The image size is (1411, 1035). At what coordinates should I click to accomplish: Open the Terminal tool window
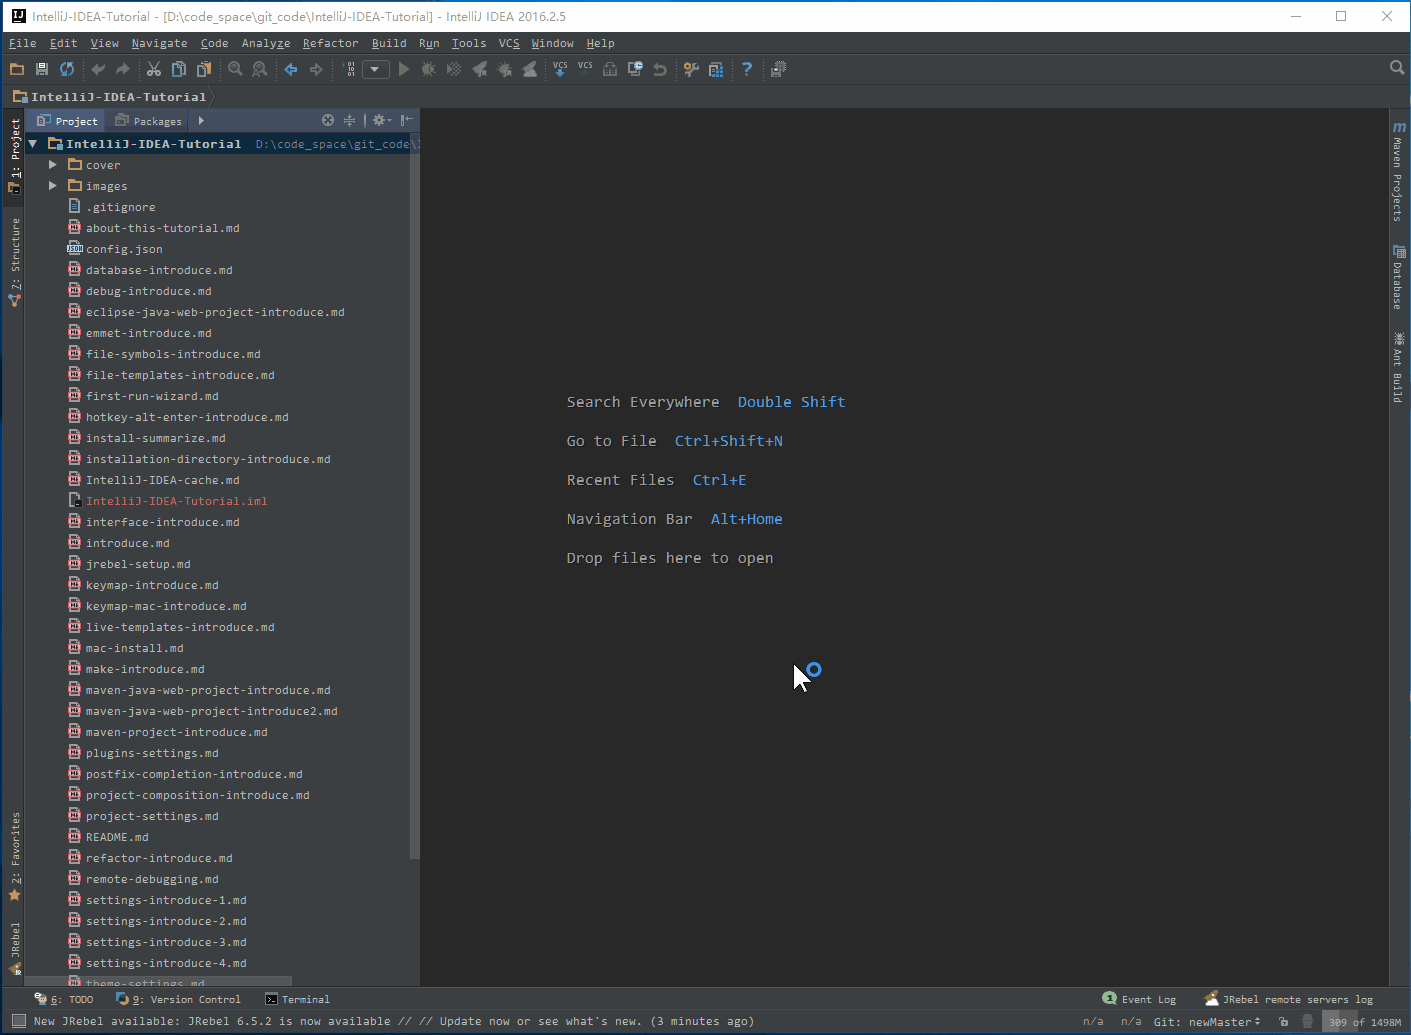tap(297, 999)
